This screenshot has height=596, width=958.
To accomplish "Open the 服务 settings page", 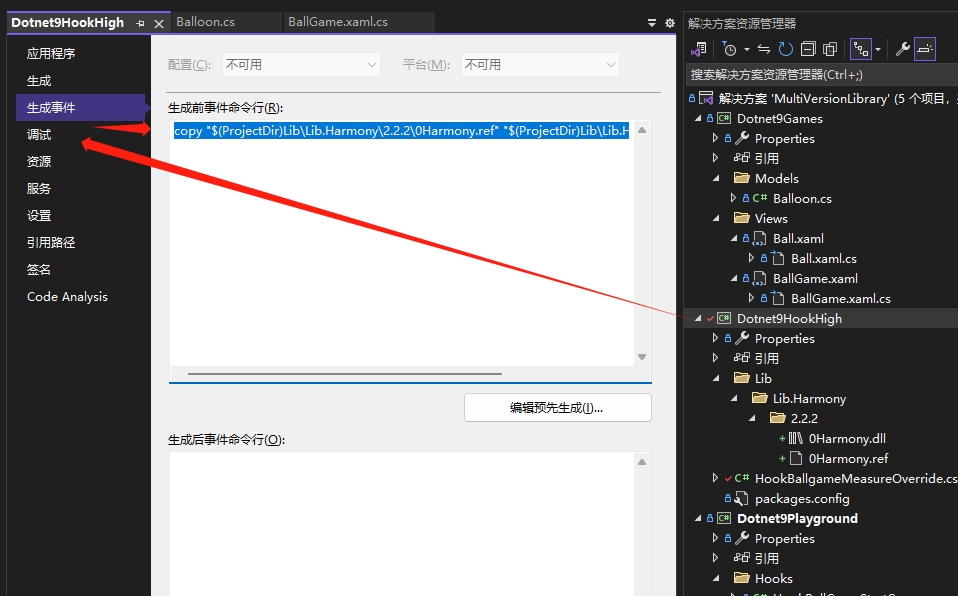I will [39, 188].
